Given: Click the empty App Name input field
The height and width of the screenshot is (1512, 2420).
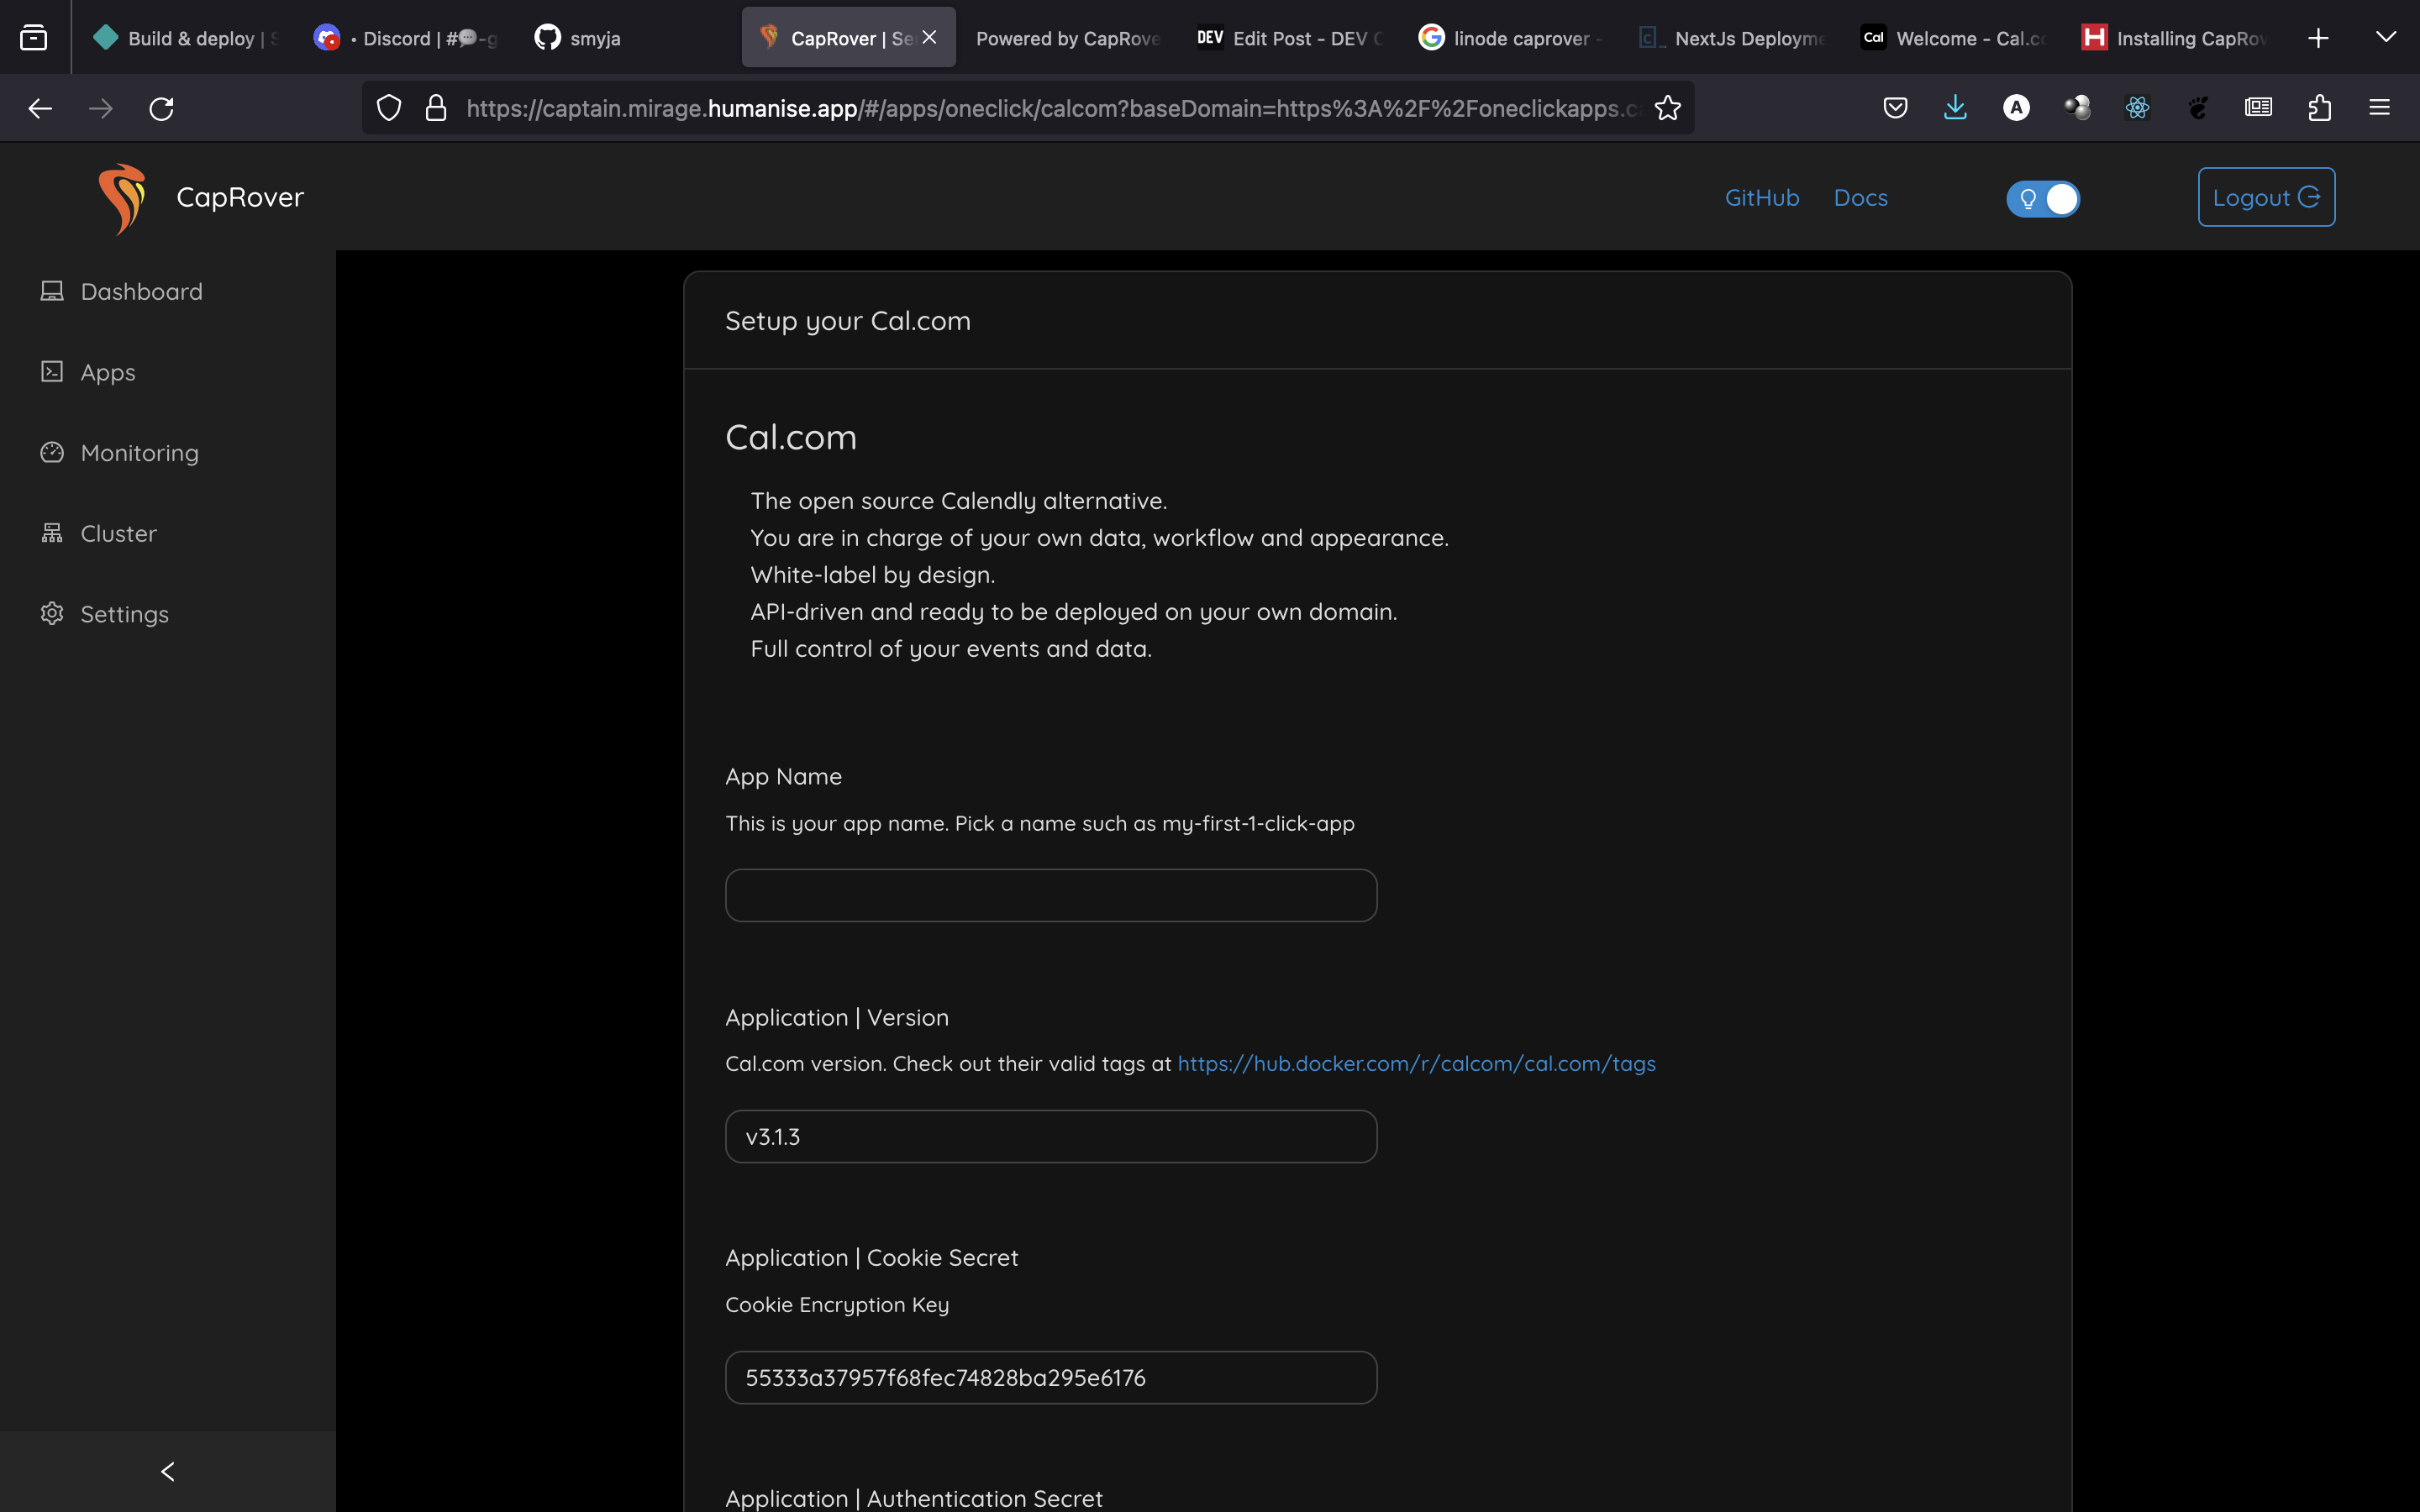Looking at the screenshot, I should [x=1050, y=895].
